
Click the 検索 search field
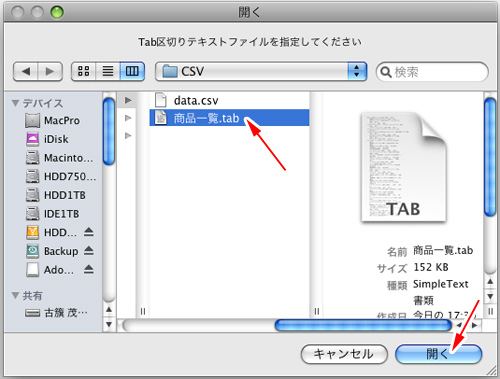tap(432, 72)
